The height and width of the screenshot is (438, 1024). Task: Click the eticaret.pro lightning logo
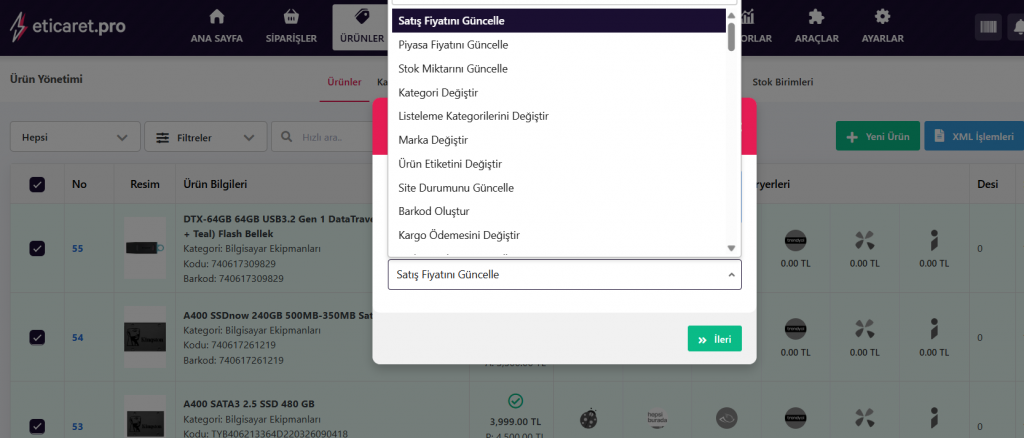(x=17, y=27)
